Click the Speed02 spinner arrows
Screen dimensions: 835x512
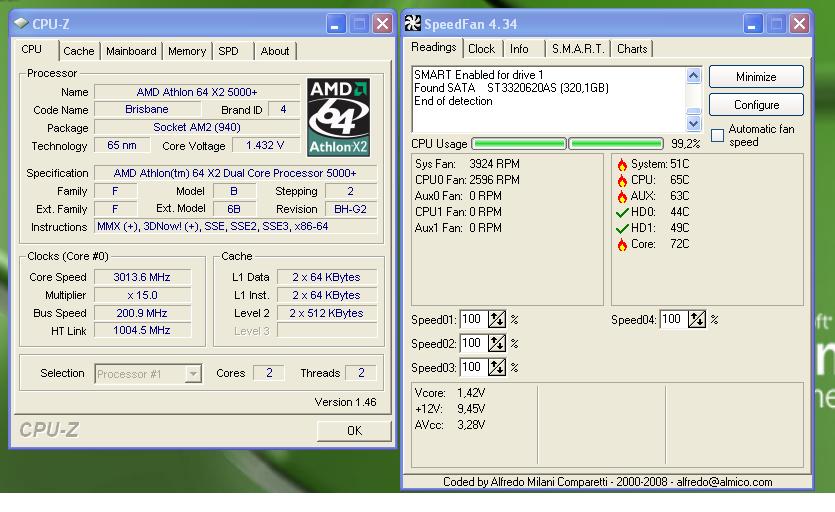(x=497, y=344)
